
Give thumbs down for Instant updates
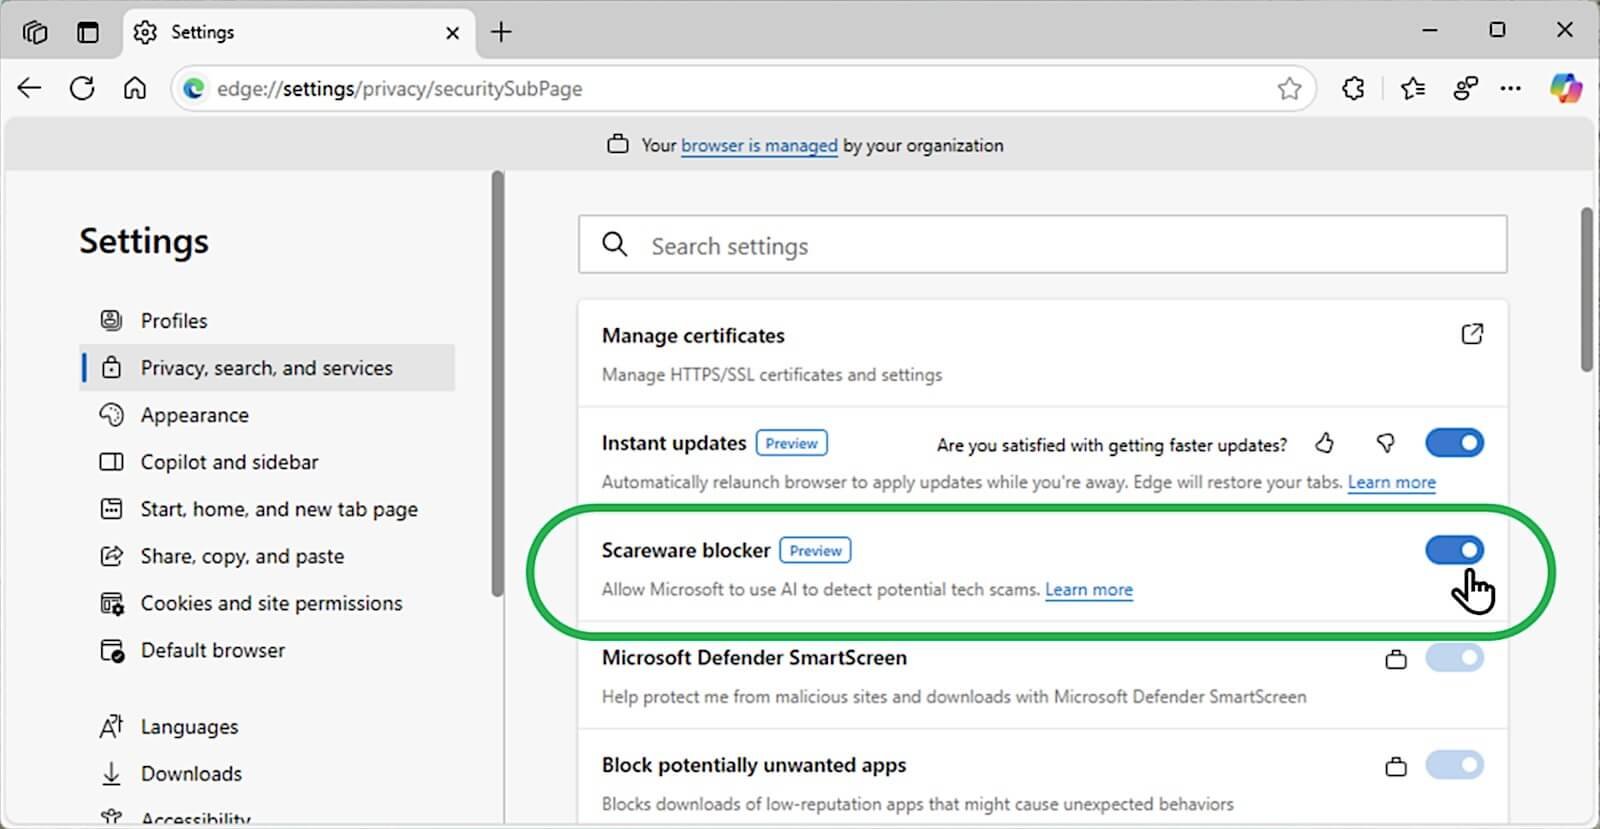tap(1385, 443)
